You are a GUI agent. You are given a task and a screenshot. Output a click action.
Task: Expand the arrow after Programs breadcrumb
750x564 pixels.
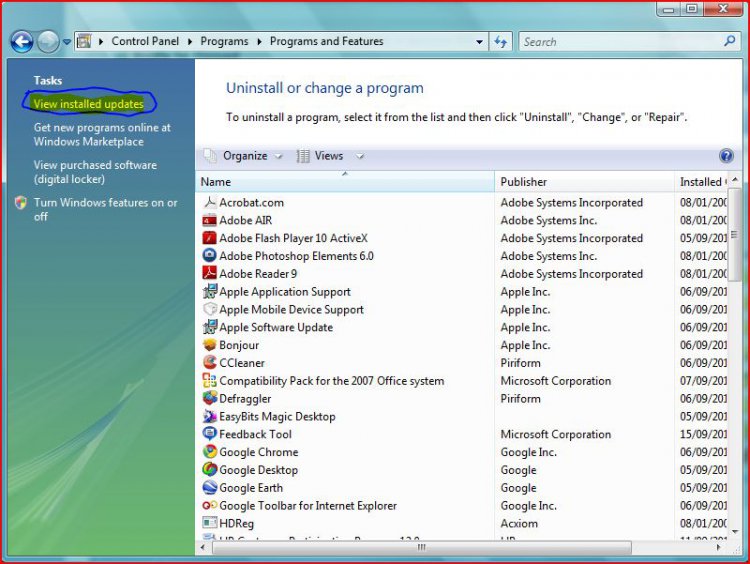259,42
